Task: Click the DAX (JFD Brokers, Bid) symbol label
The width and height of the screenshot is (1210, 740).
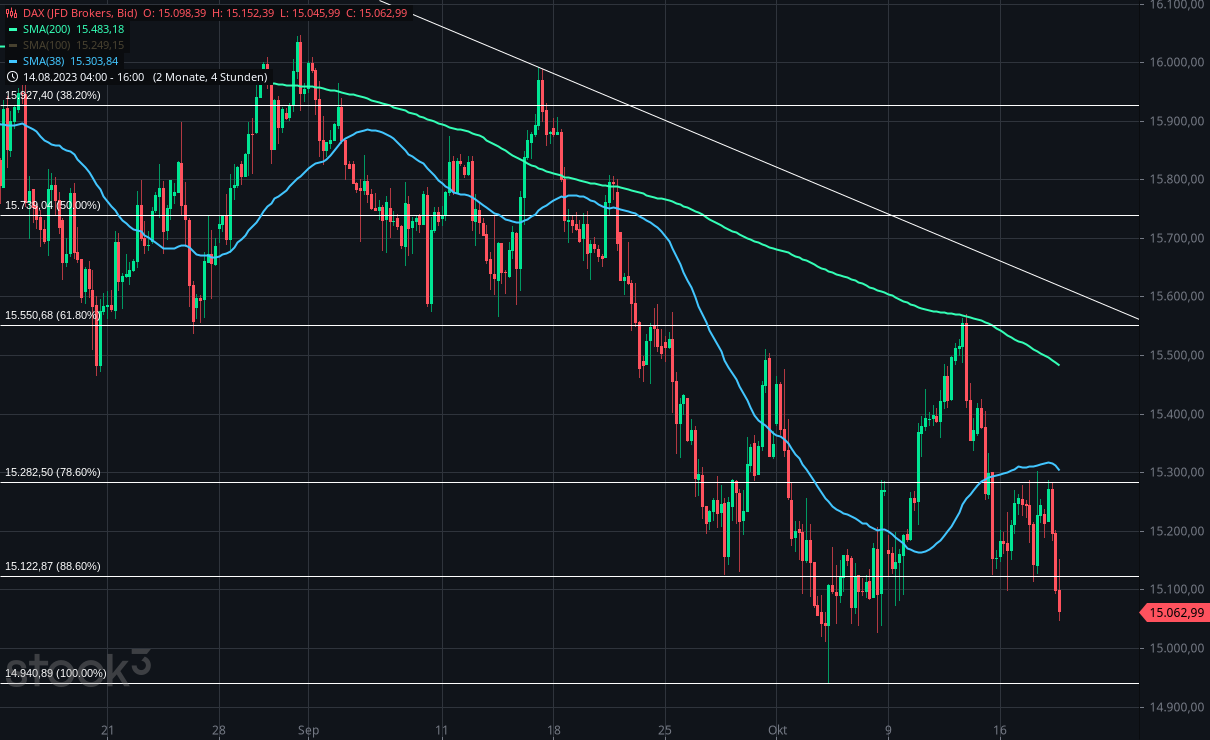Action: [x=78, y=13]
